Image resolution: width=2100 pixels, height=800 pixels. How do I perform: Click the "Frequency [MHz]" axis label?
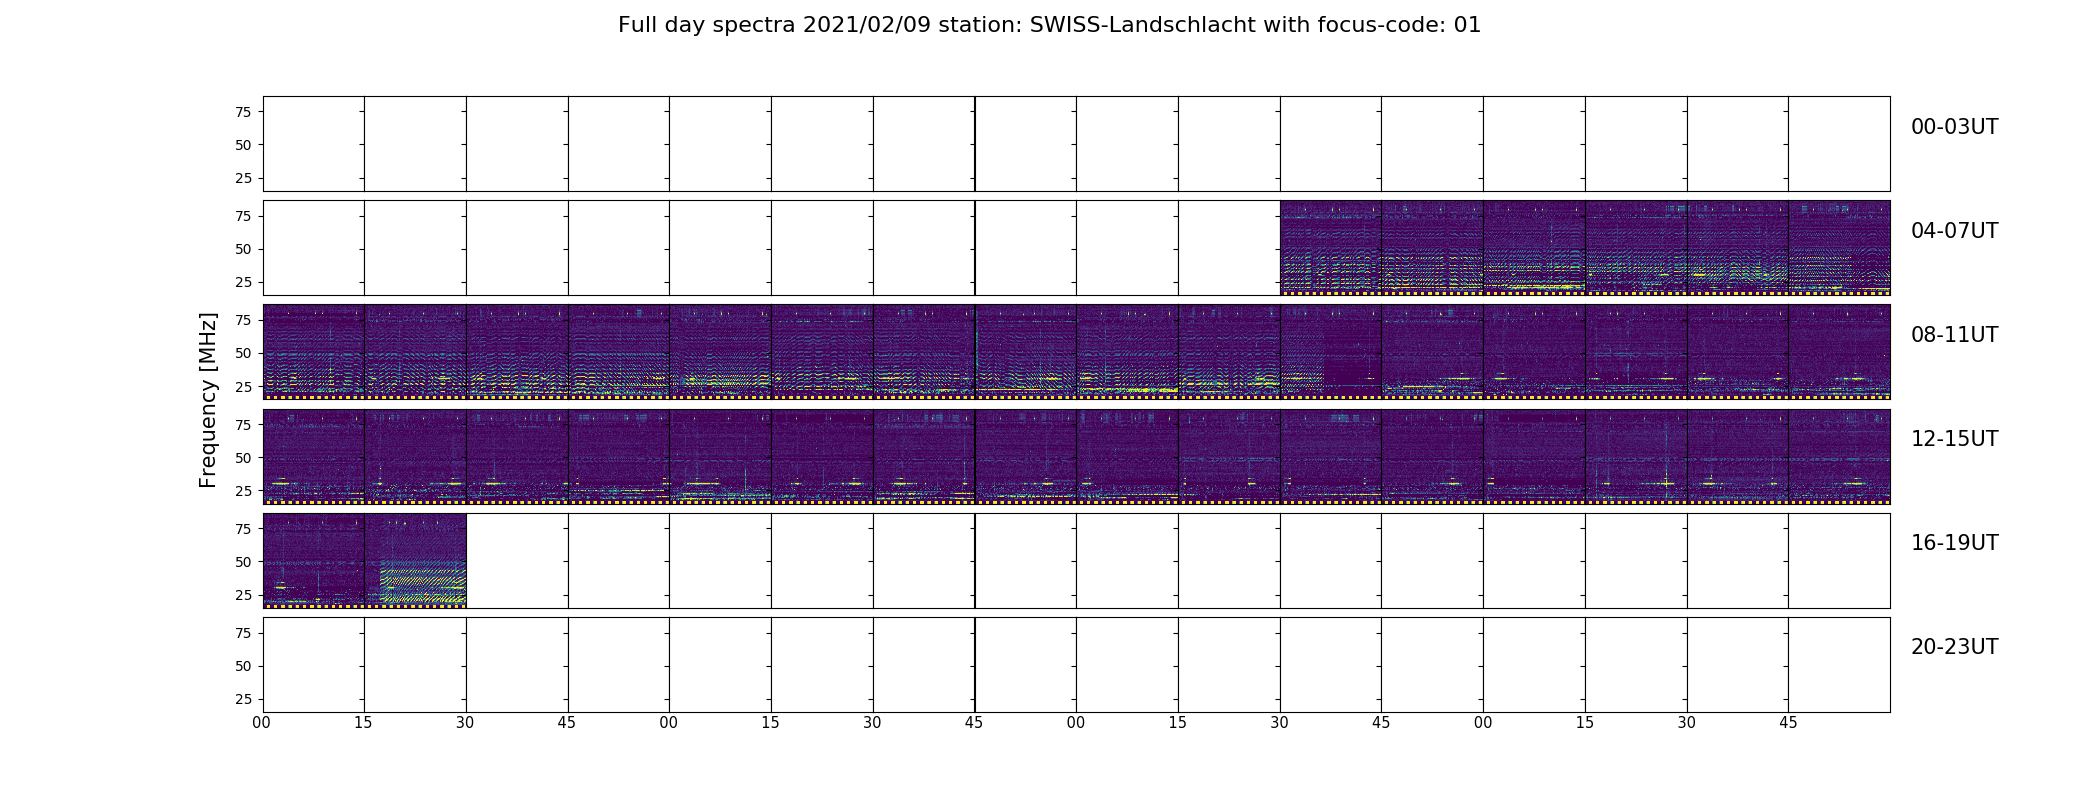point(208,400)
